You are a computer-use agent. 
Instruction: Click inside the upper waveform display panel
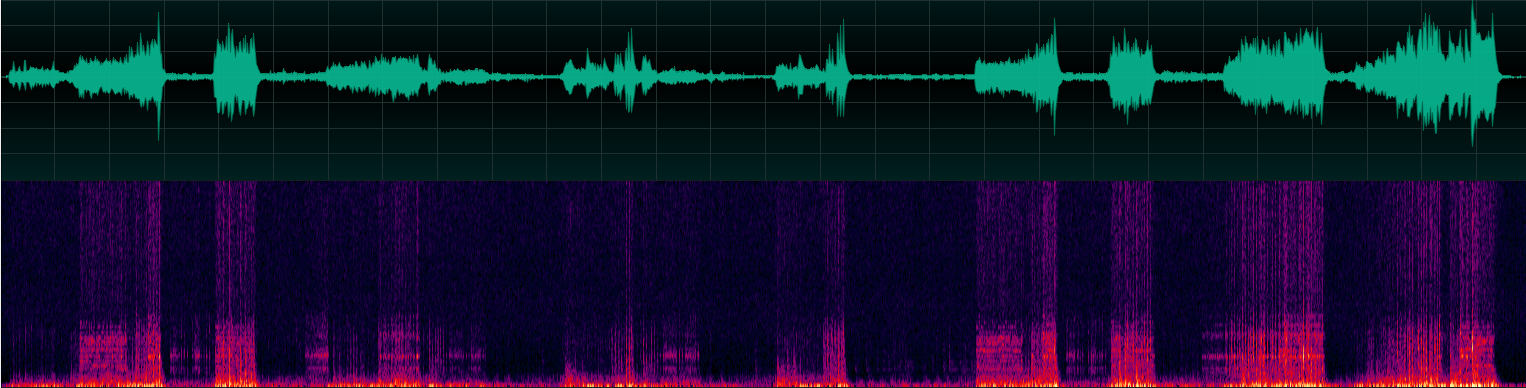click(x=763, y=90)
